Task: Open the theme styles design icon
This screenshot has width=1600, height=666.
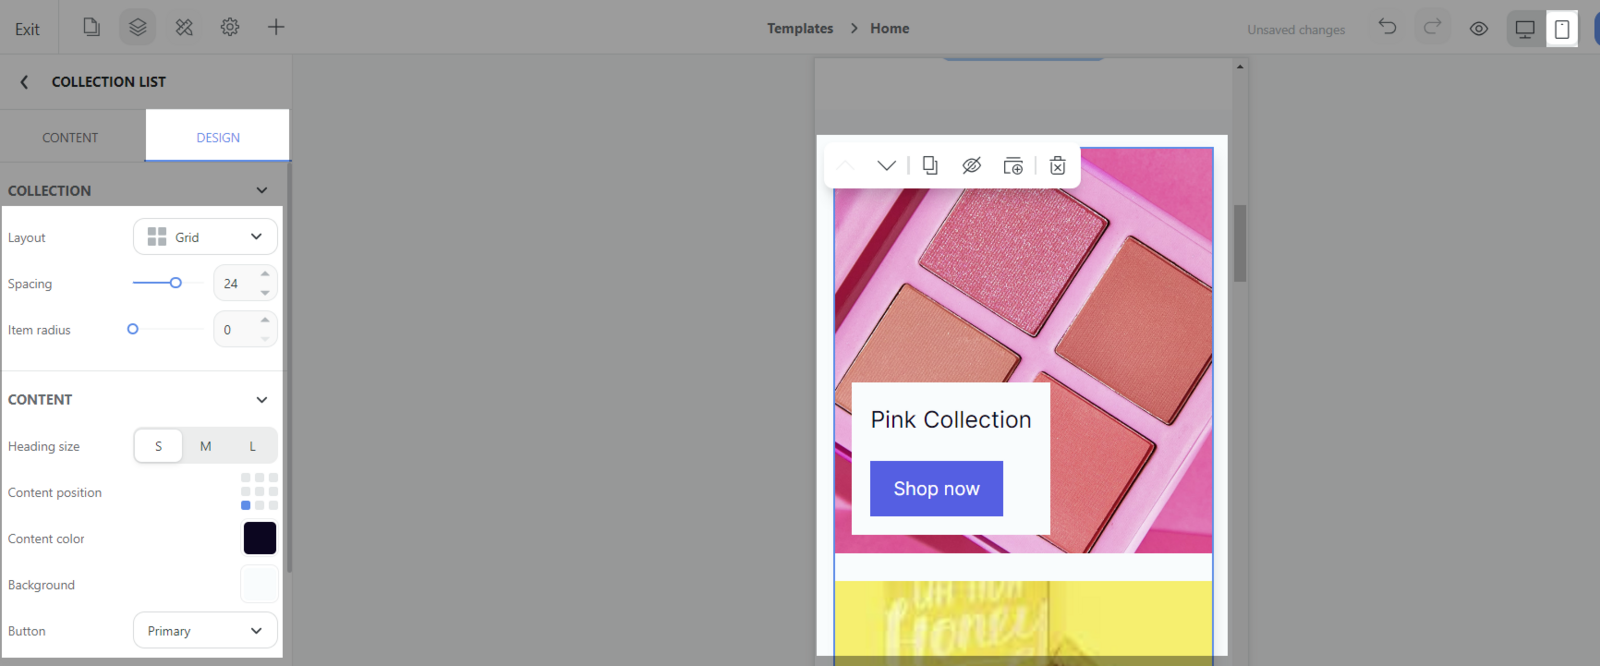Action: [184, 27]
